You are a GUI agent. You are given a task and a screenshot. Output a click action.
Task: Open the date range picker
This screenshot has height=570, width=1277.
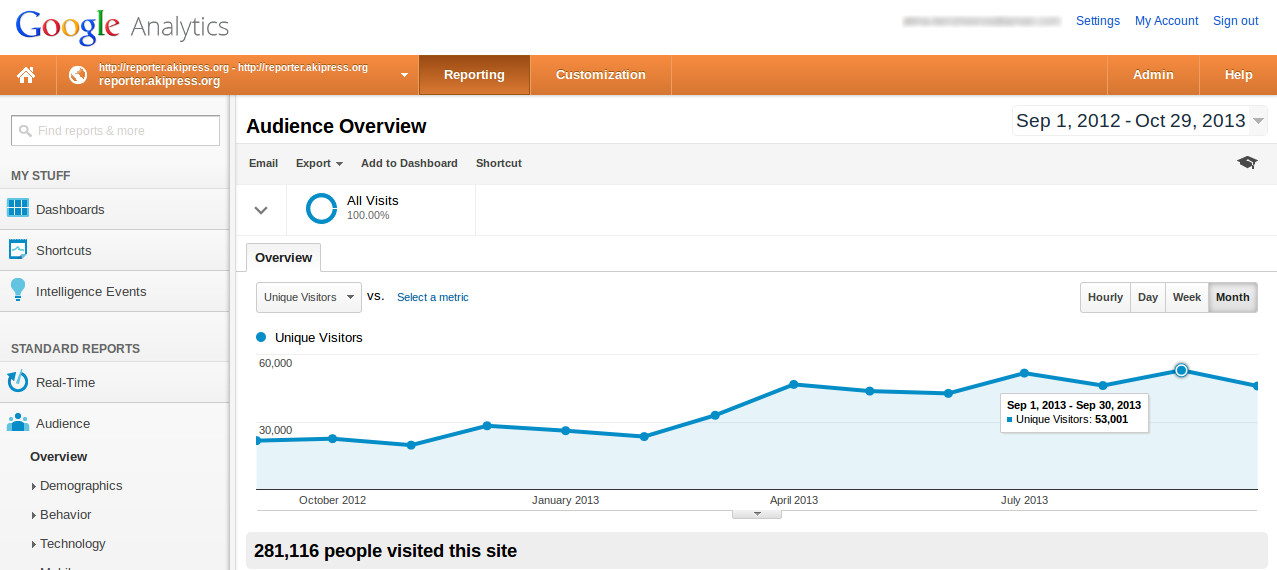point(1140,121)
